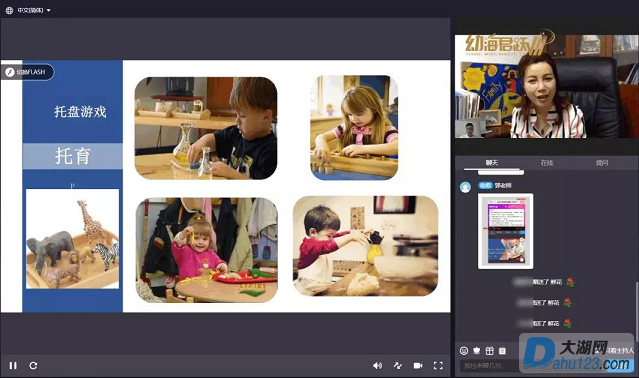Viewport: 639px width, 378px height.
Task: Open the shared image thumbnail in chat
Action: pos(505,231)
